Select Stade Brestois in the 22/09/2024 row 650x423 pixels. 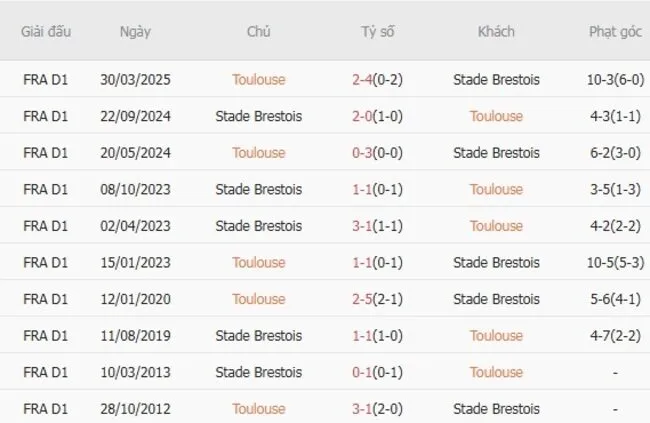click(258, 116)
